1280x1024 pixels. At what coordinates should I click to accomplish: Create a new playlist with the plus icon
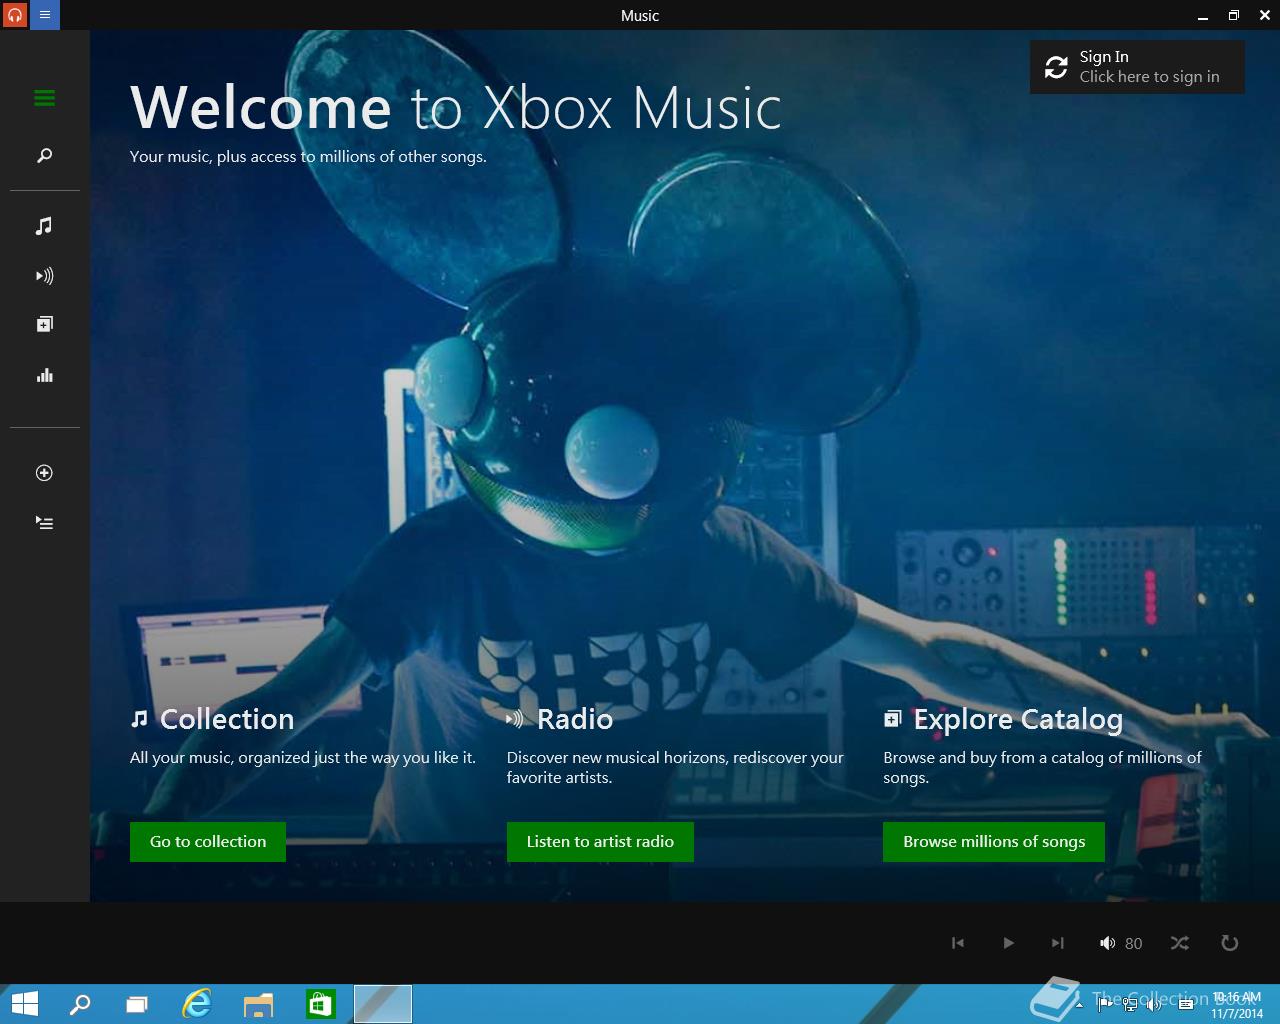point(44,473)
